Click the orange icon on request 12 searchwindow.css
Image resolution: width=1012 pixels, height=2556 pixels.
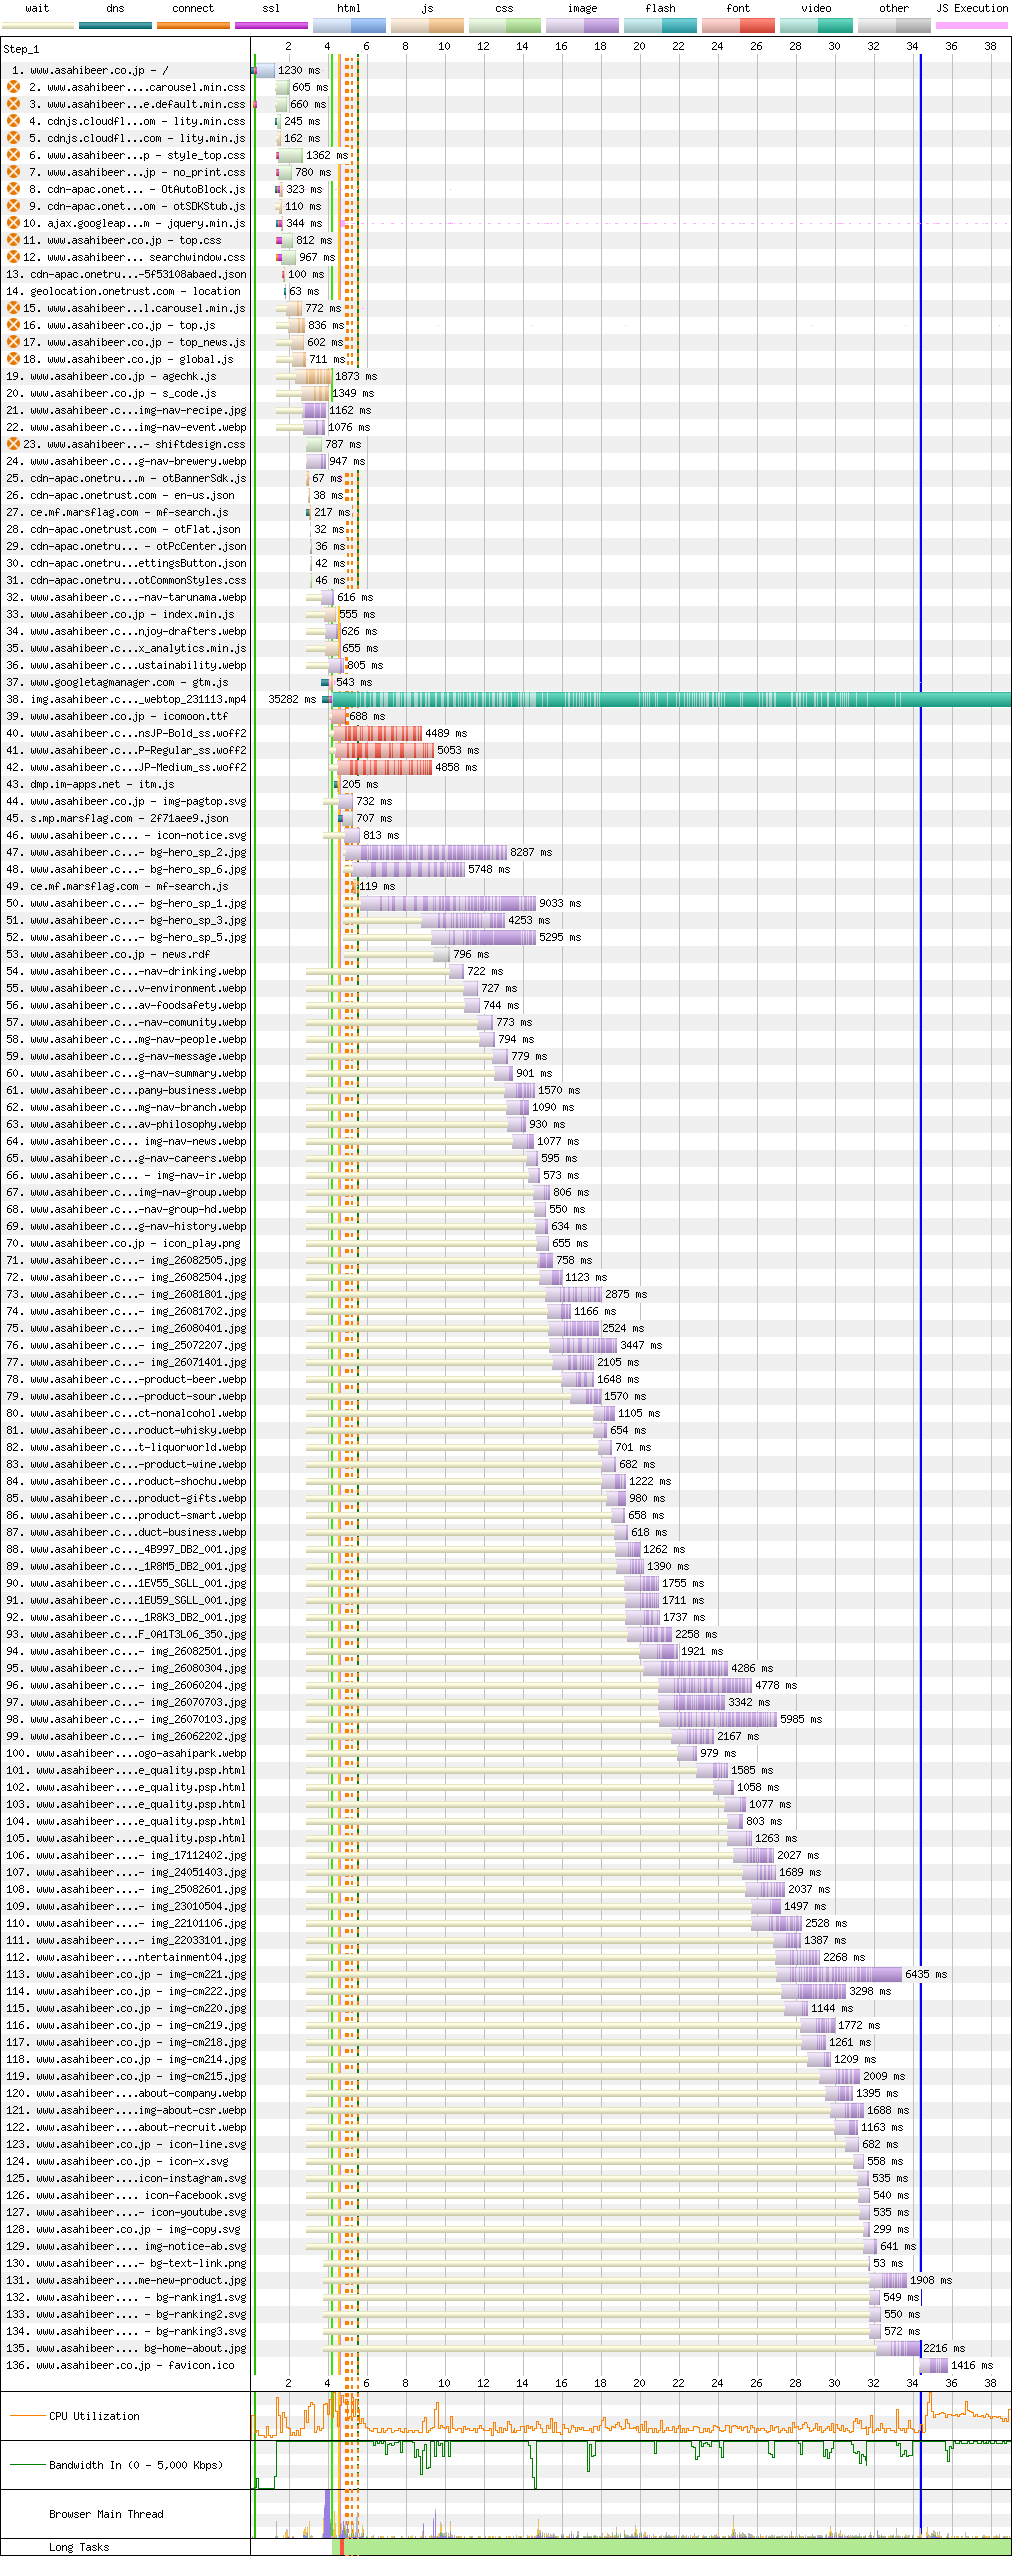coord(14,257)
